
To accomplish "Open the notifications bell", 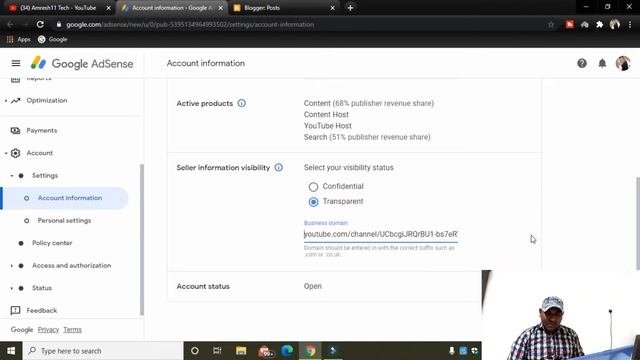I will (602, 63).
